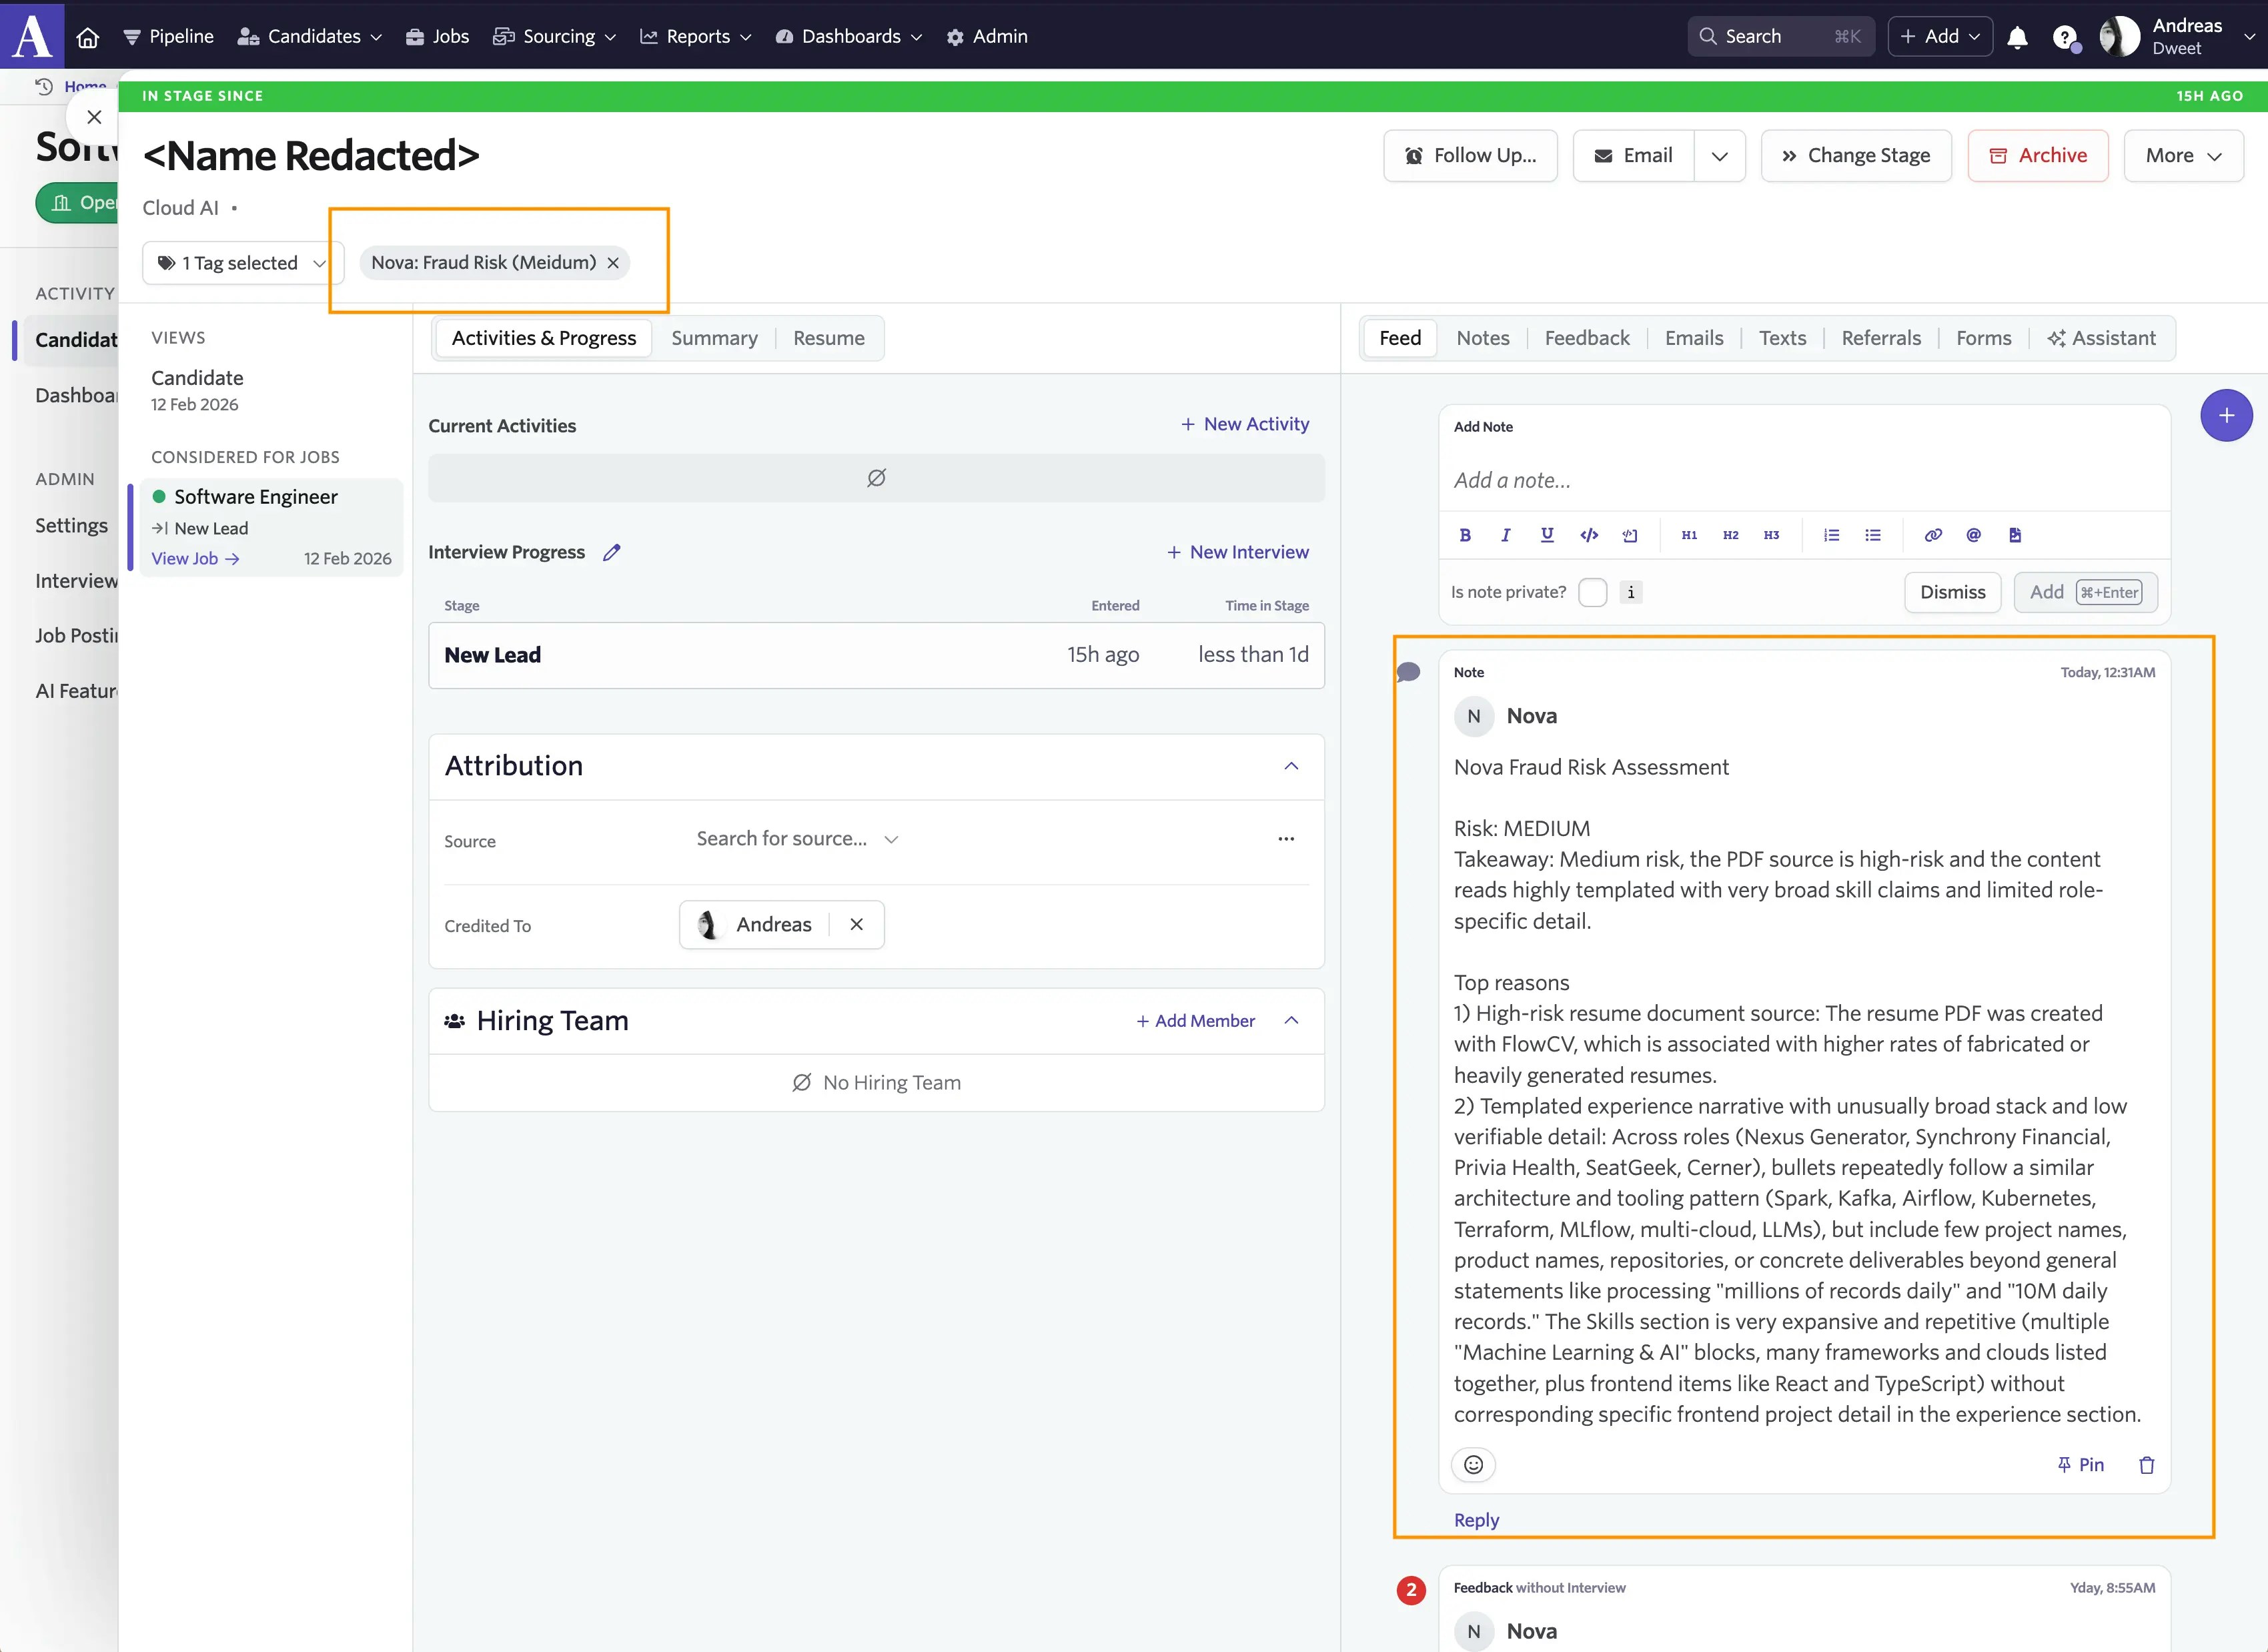Click the trash icon on Nova note
The width and height of the screenshot is (2268, 1652).
2146,1465
